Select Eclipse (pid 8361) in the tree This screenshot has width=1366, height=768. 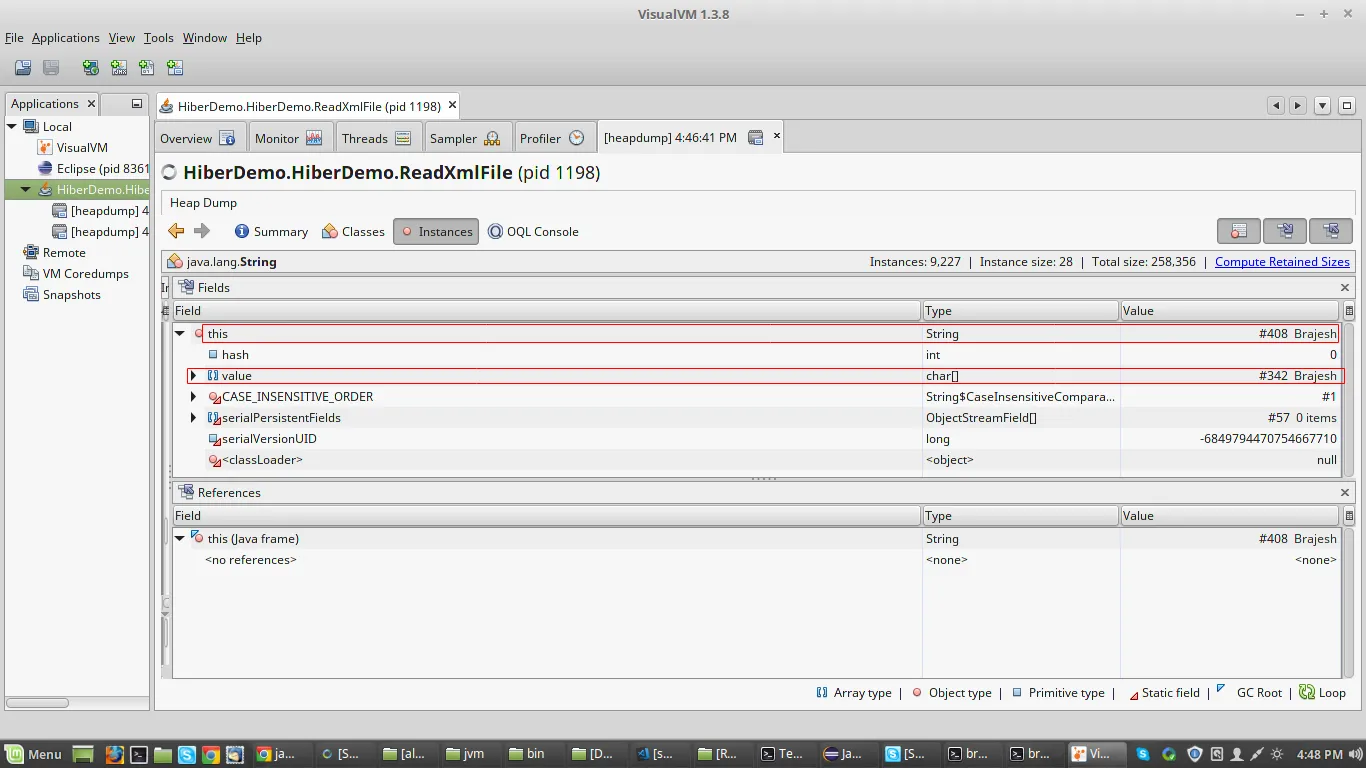(x=93, y=168)
